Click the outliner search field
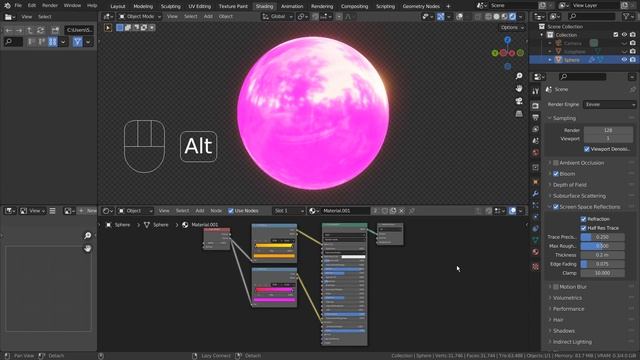The height and width of the screenshot is (360, 640). 592,16
